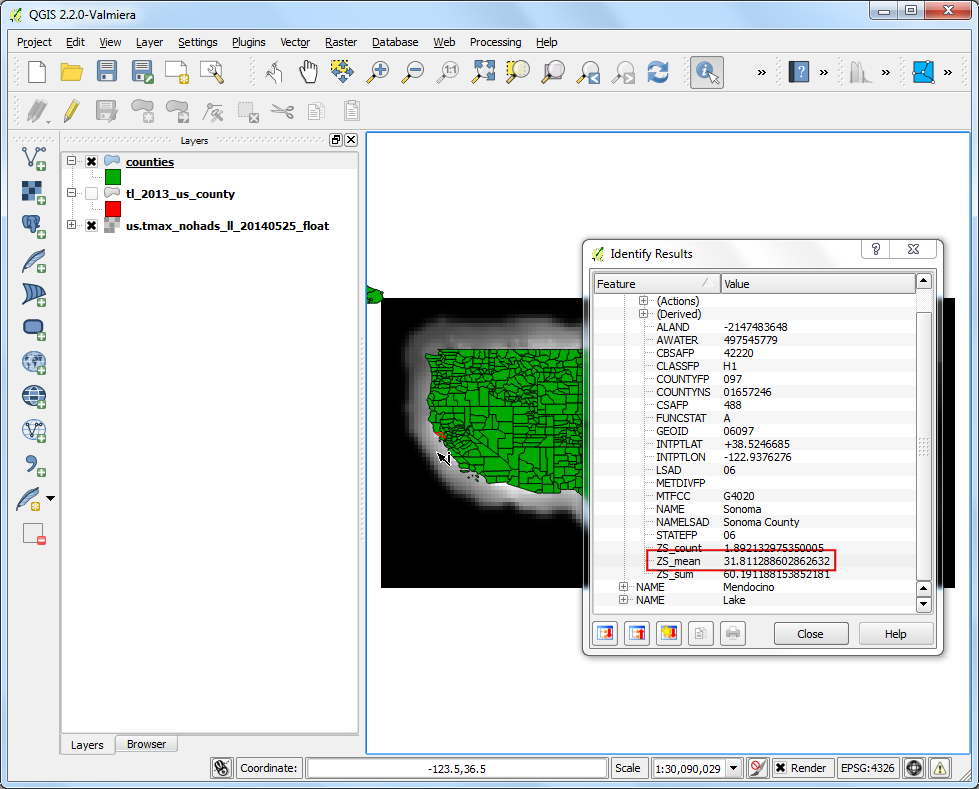Click Add SpatiaLite Layer icon
This screenshot has width=979, height=789.
[34, 260]
